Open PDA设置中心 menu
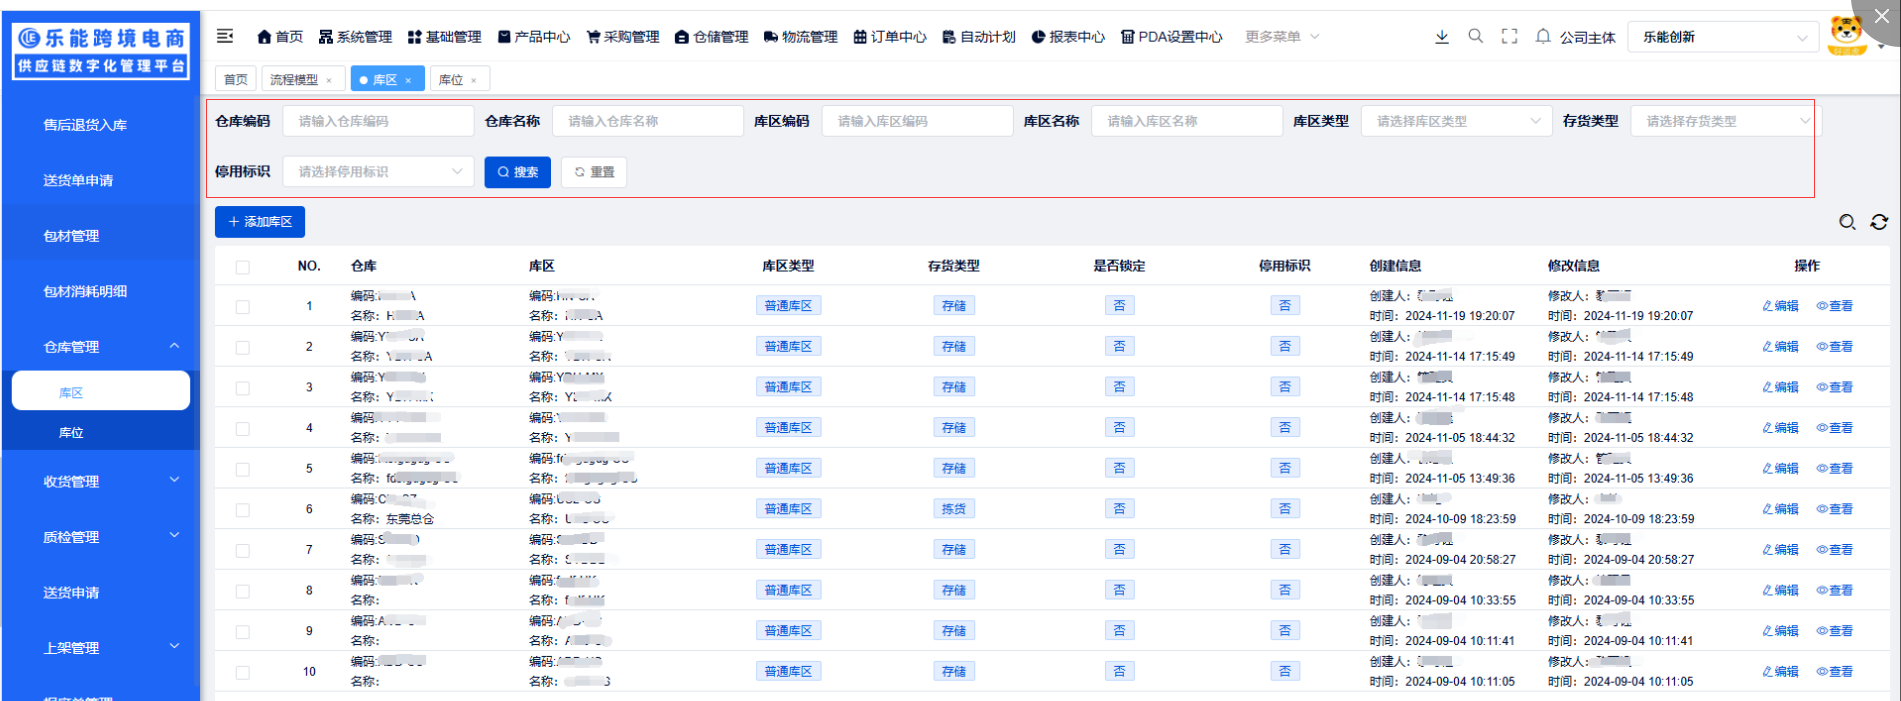Viewport: 1901px width, 701px height. pyautogui.click(x=1171, y=37)
